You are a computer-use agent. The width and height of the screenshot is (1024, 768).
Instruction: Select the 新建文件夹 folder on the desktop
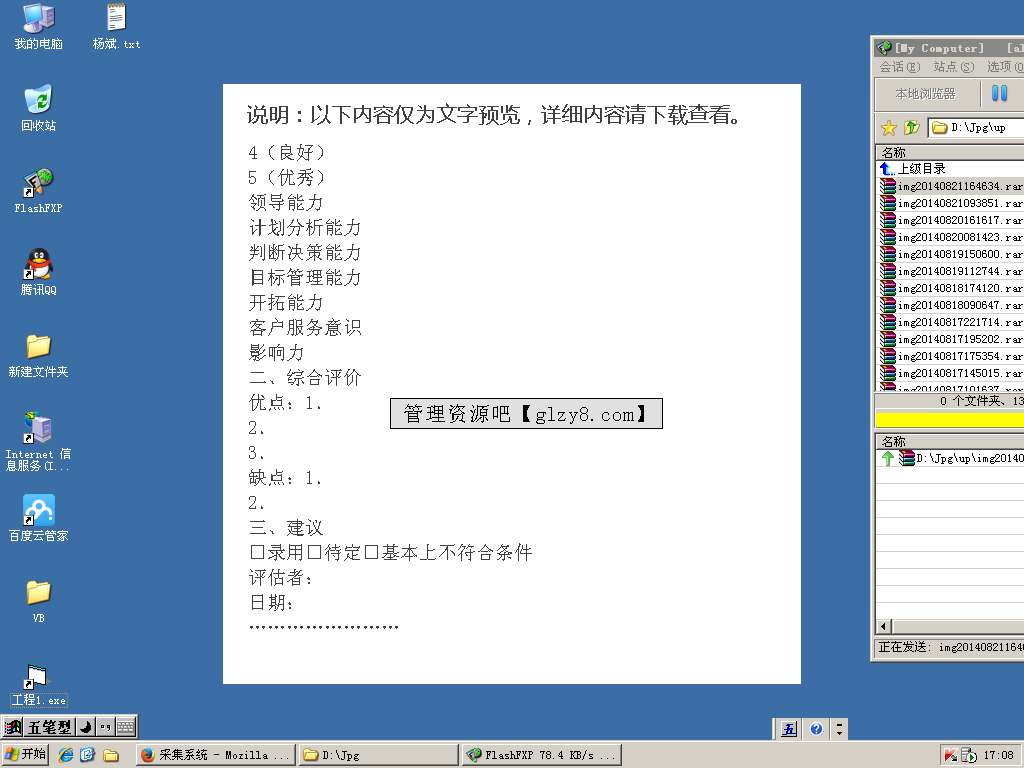click(39, 355)
